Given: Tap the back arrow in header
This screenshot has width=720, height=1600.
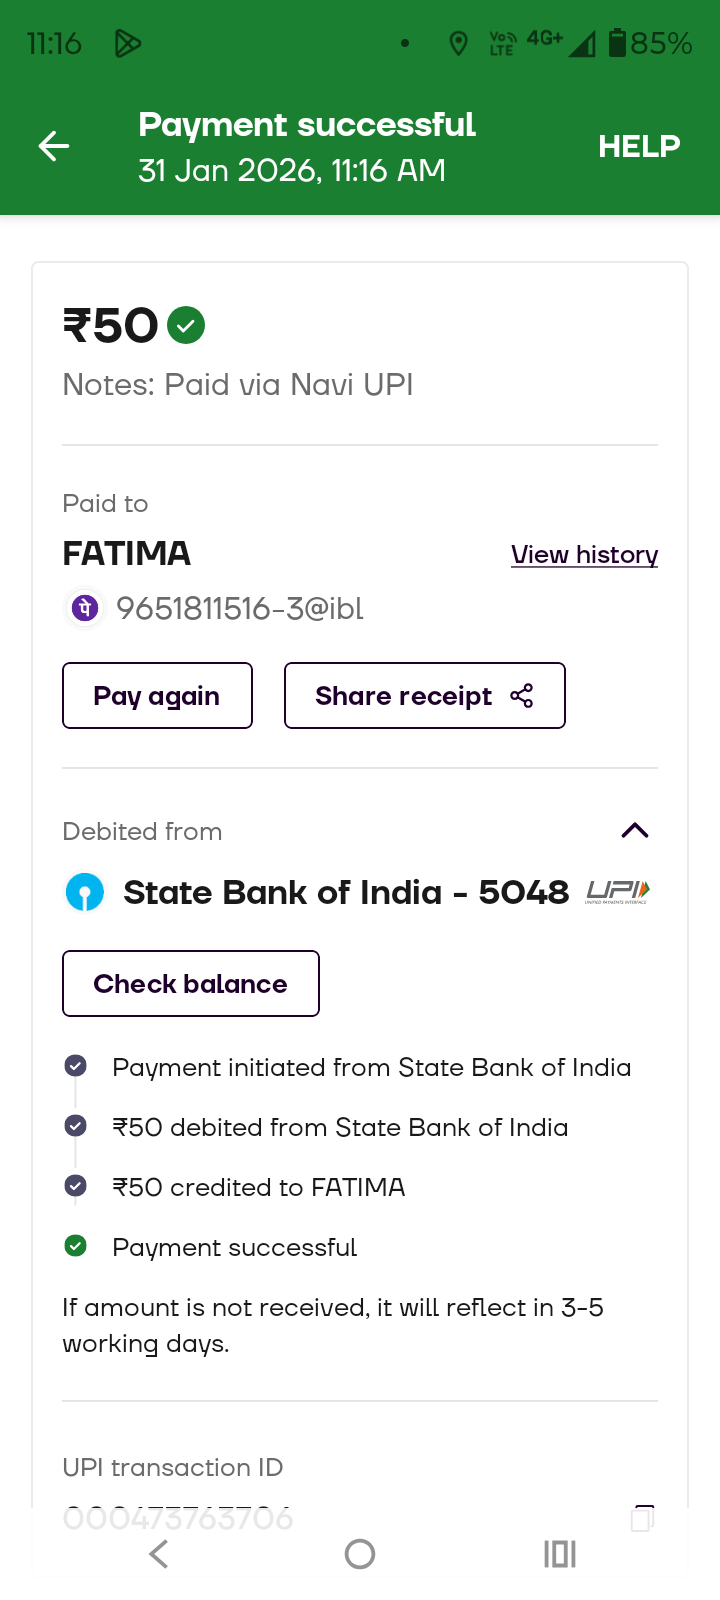Looking at the screenshot, I should click(54, 147).
